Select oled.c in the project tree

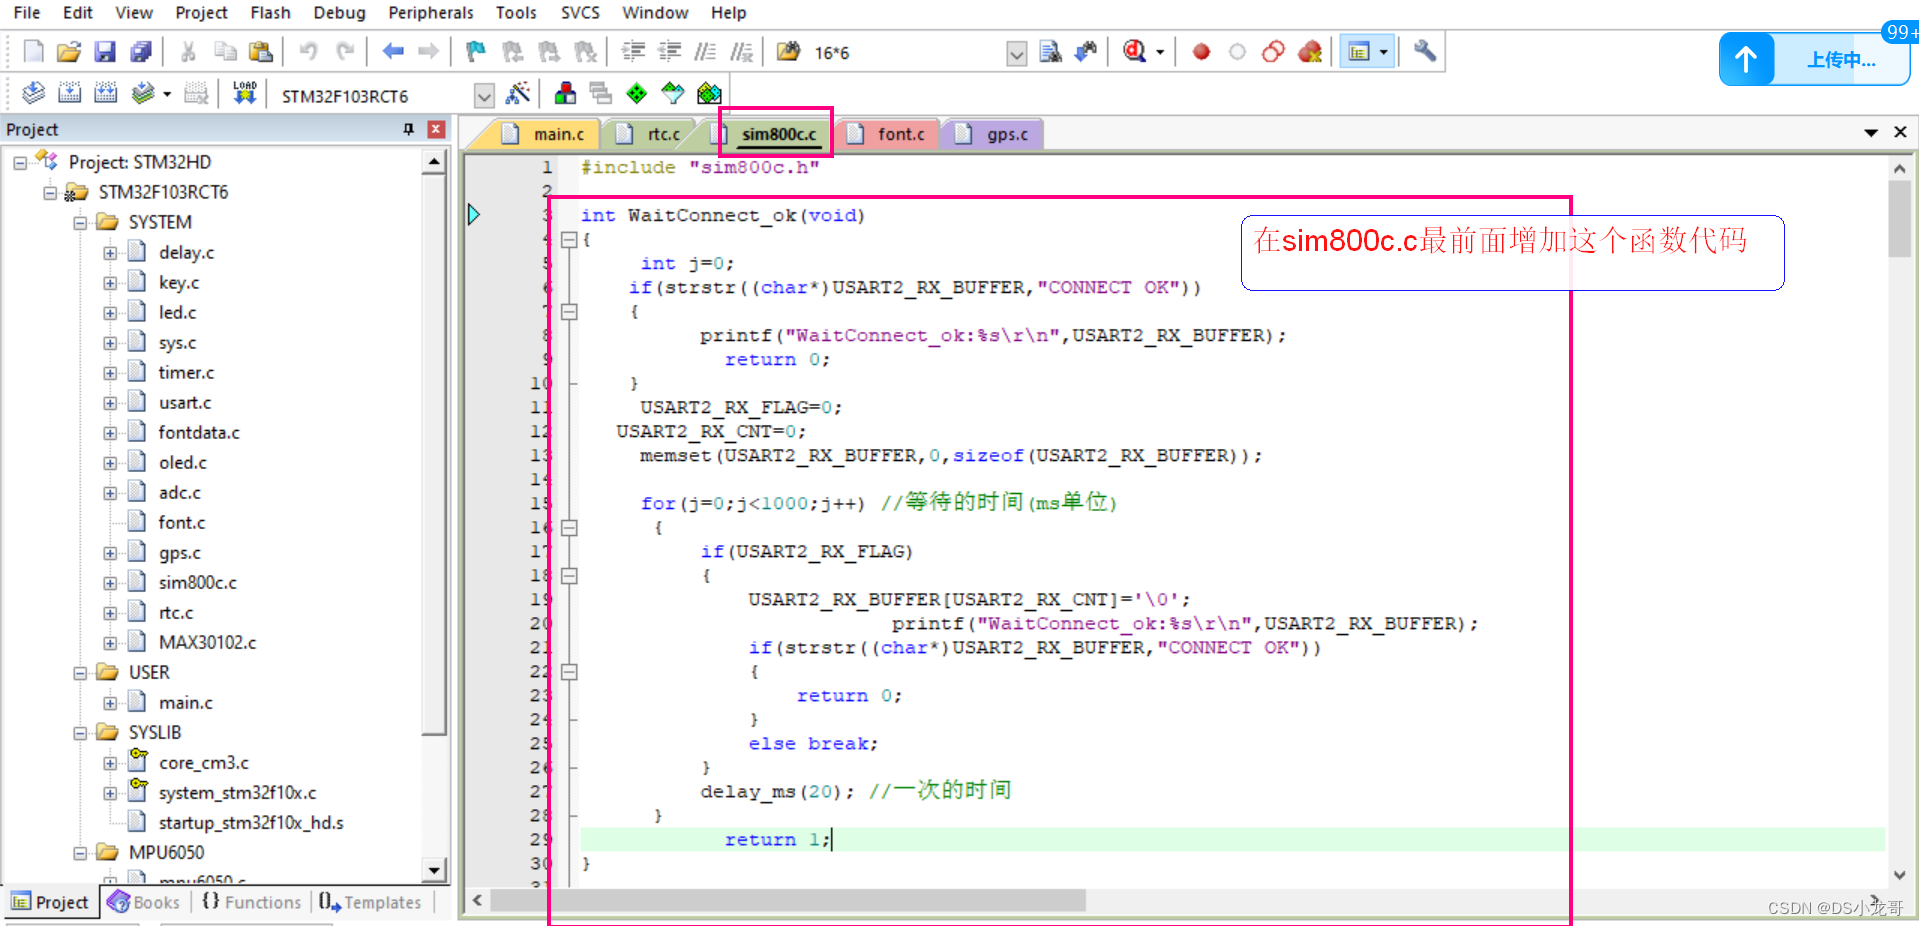(x=182, y=462)
